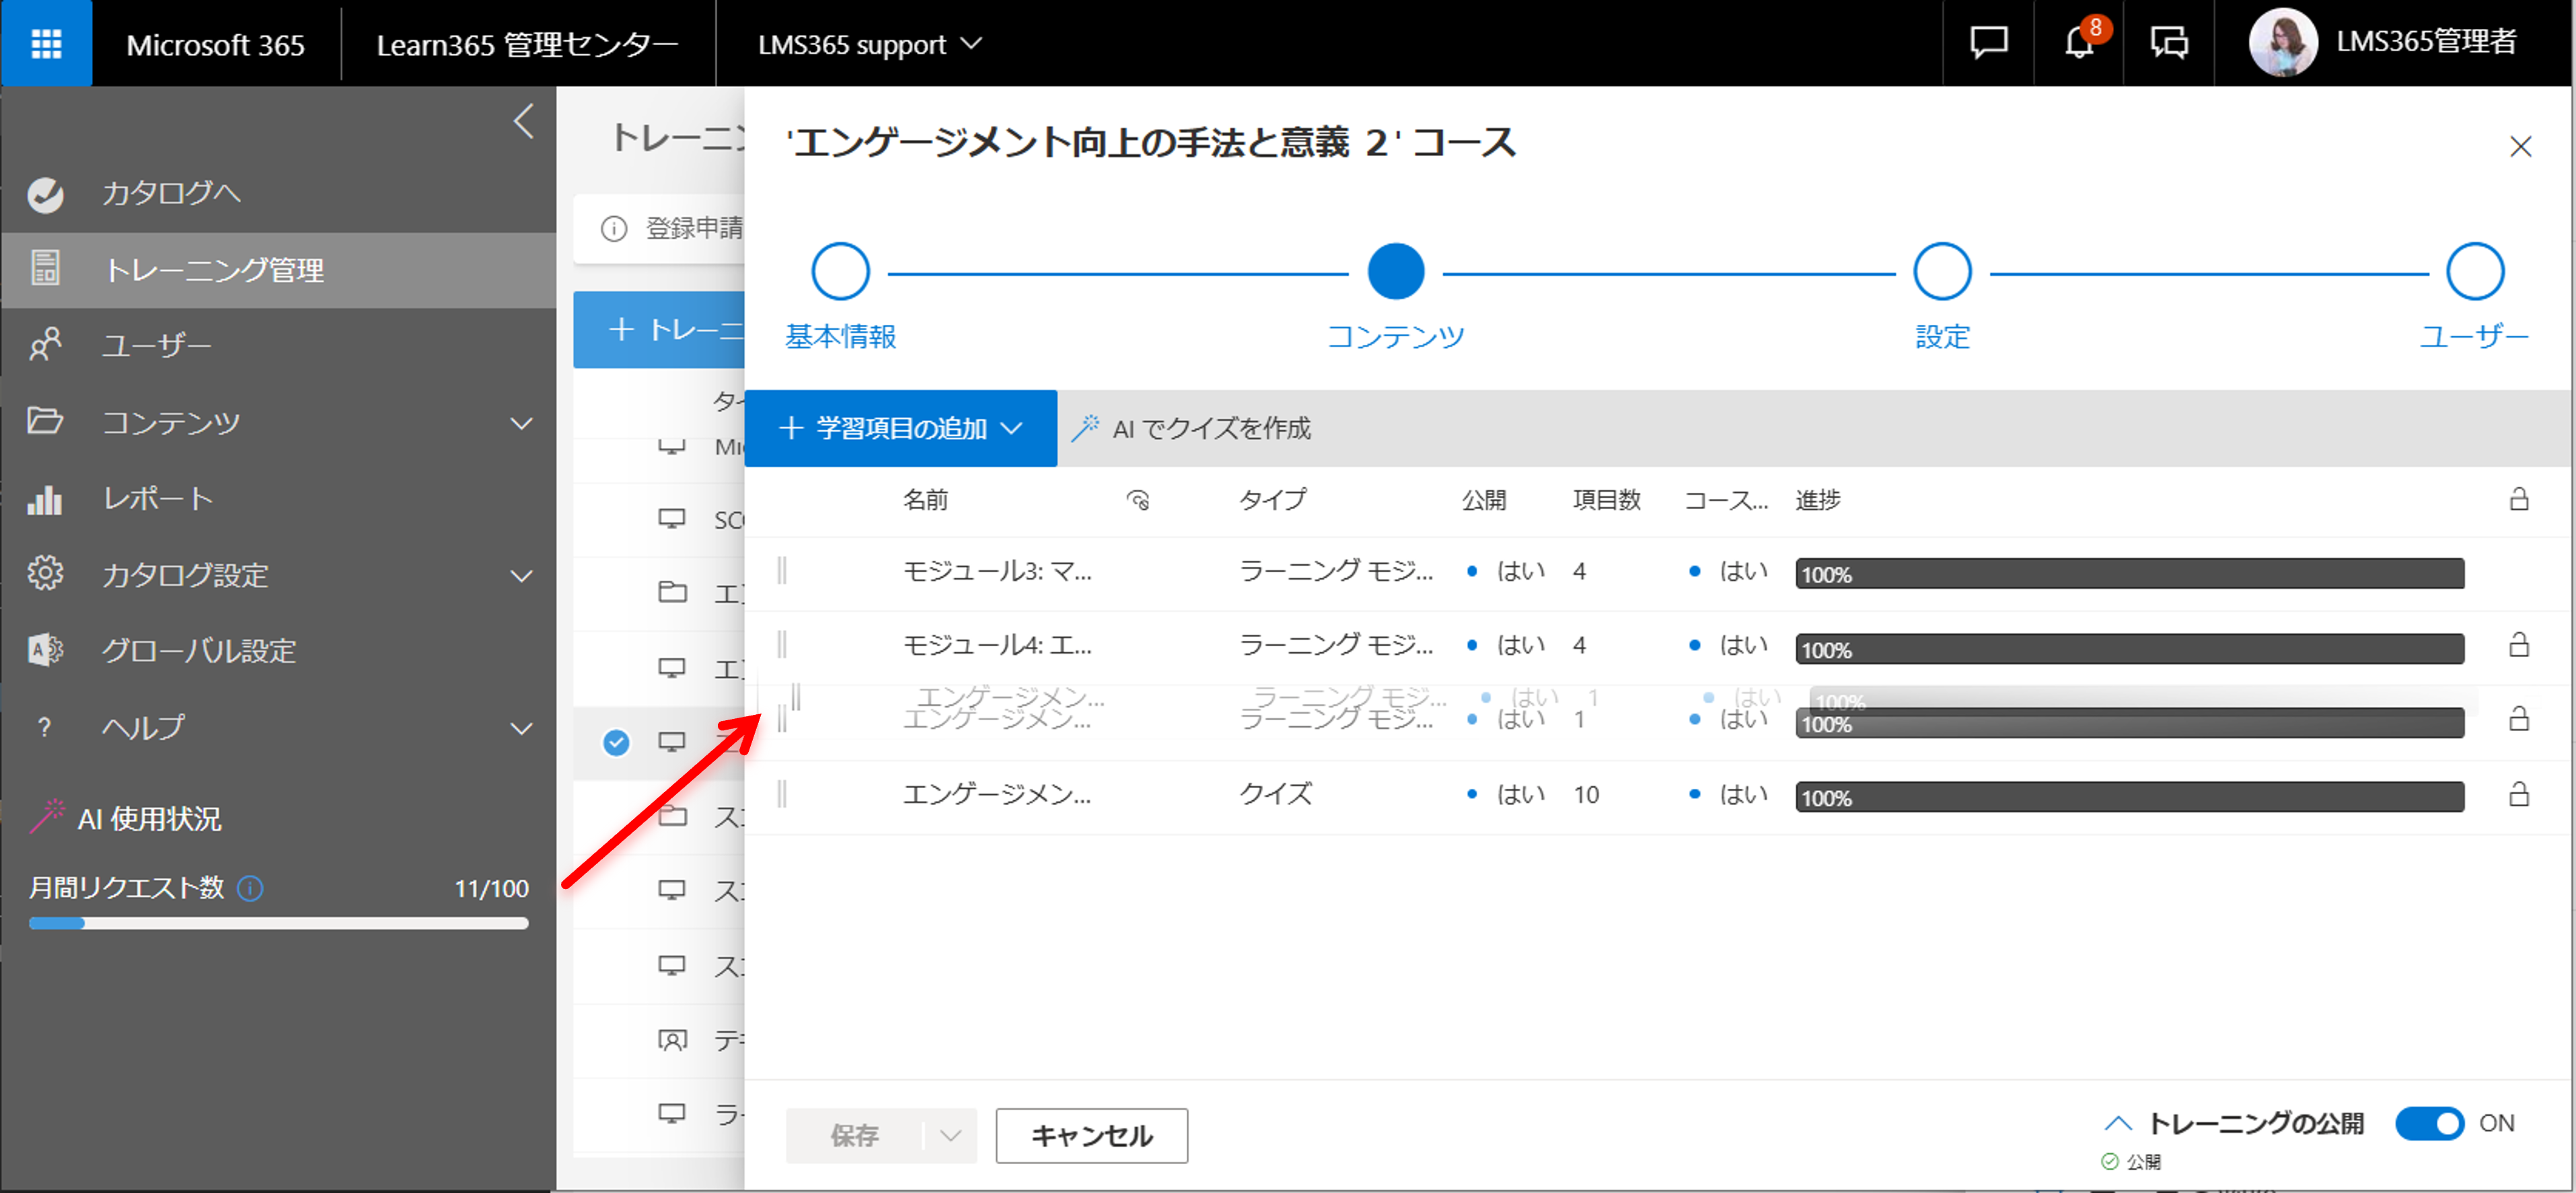The height and width of the screenshot is (1193, 2576).
Task: Collapse the left sidebar with the arrow
Action: pos(523,121)
